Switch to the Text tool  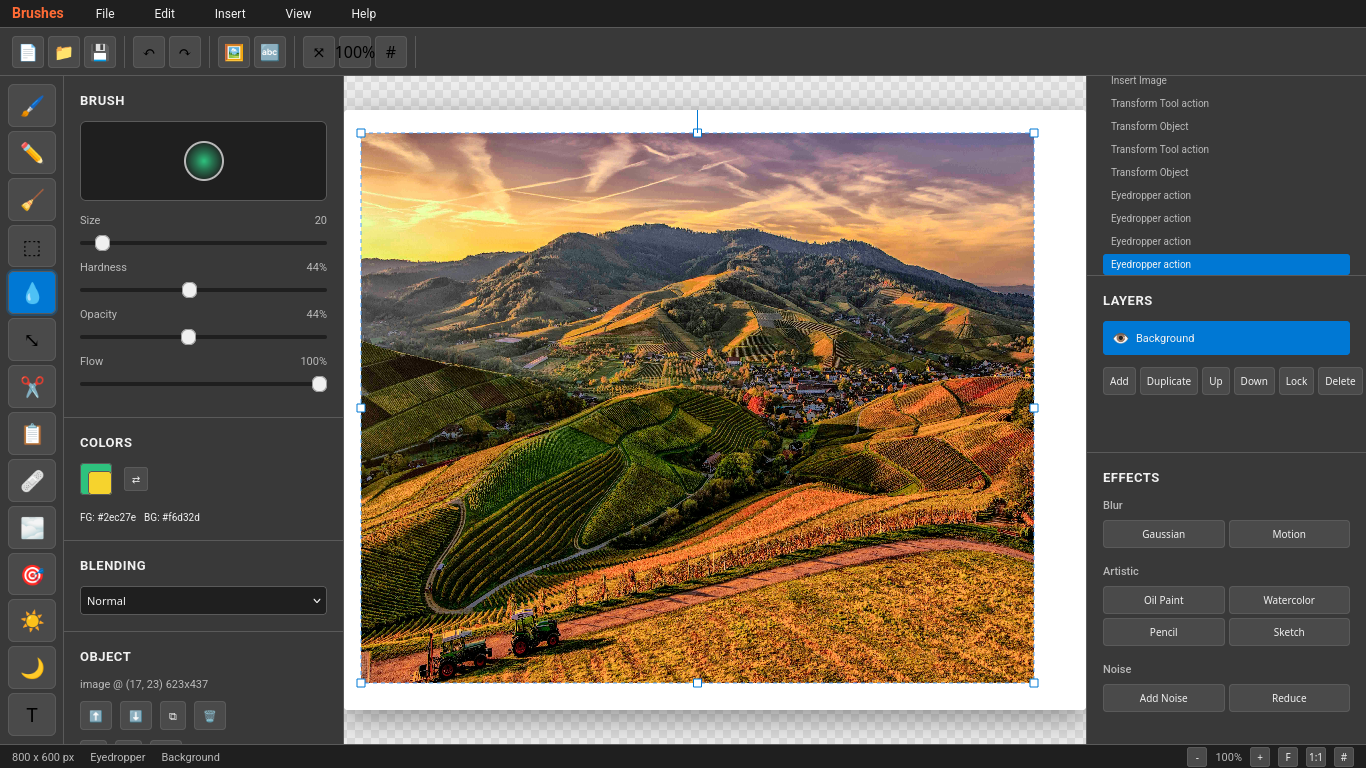[31, 714]
